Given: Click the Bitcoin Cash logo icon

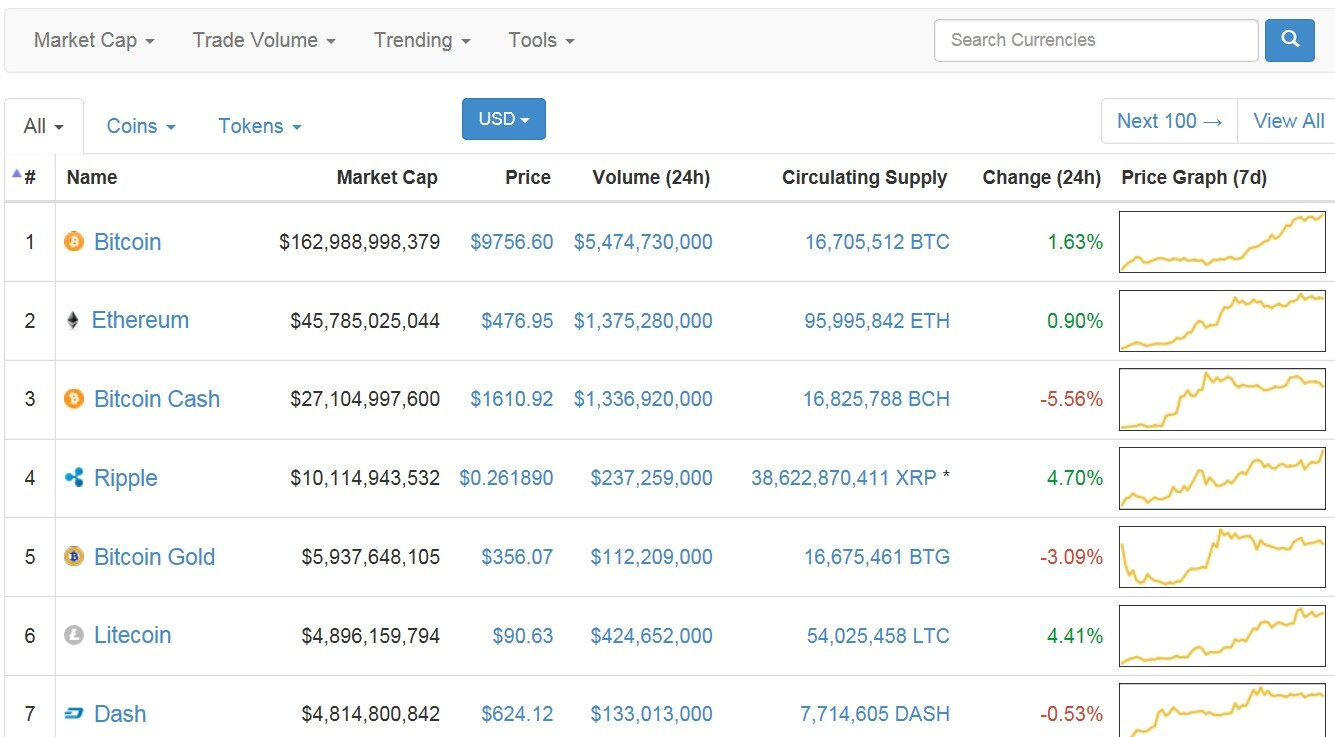Looking at the screenshot, I should pos(74,399).
